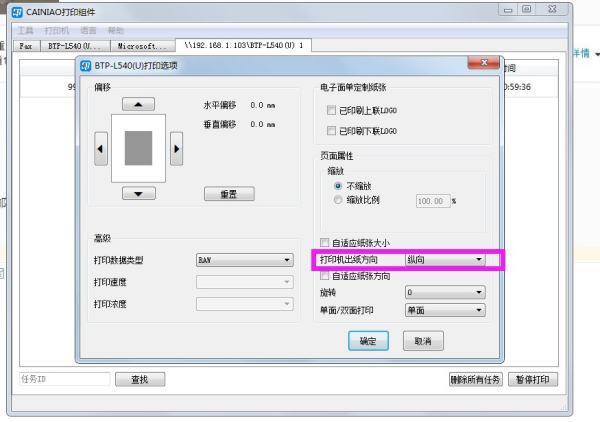The image size is (600, 422).
Task: Click the BTP-L540(U) dialog title icon
Action: (86, 66)
